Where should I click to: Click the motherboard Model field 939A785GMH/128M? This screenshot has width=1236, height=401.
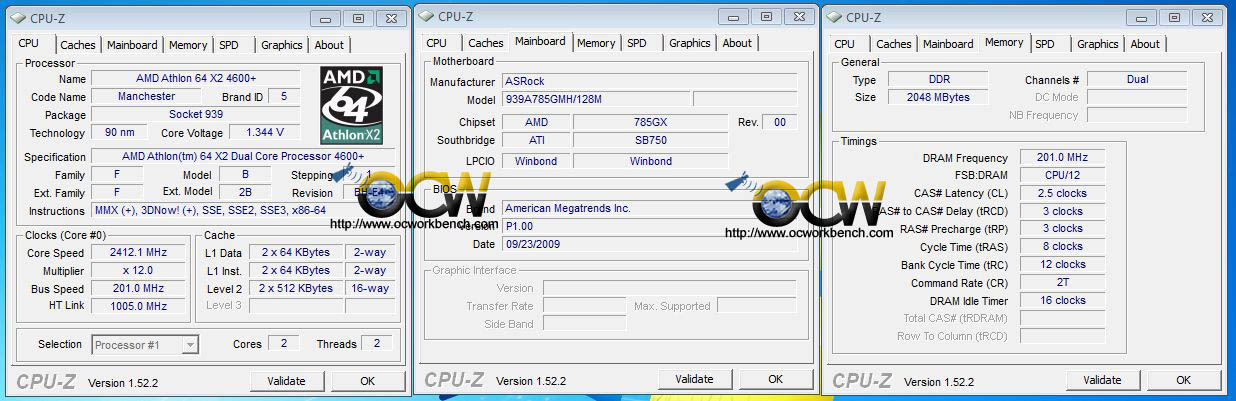click(x=596, y=100)
